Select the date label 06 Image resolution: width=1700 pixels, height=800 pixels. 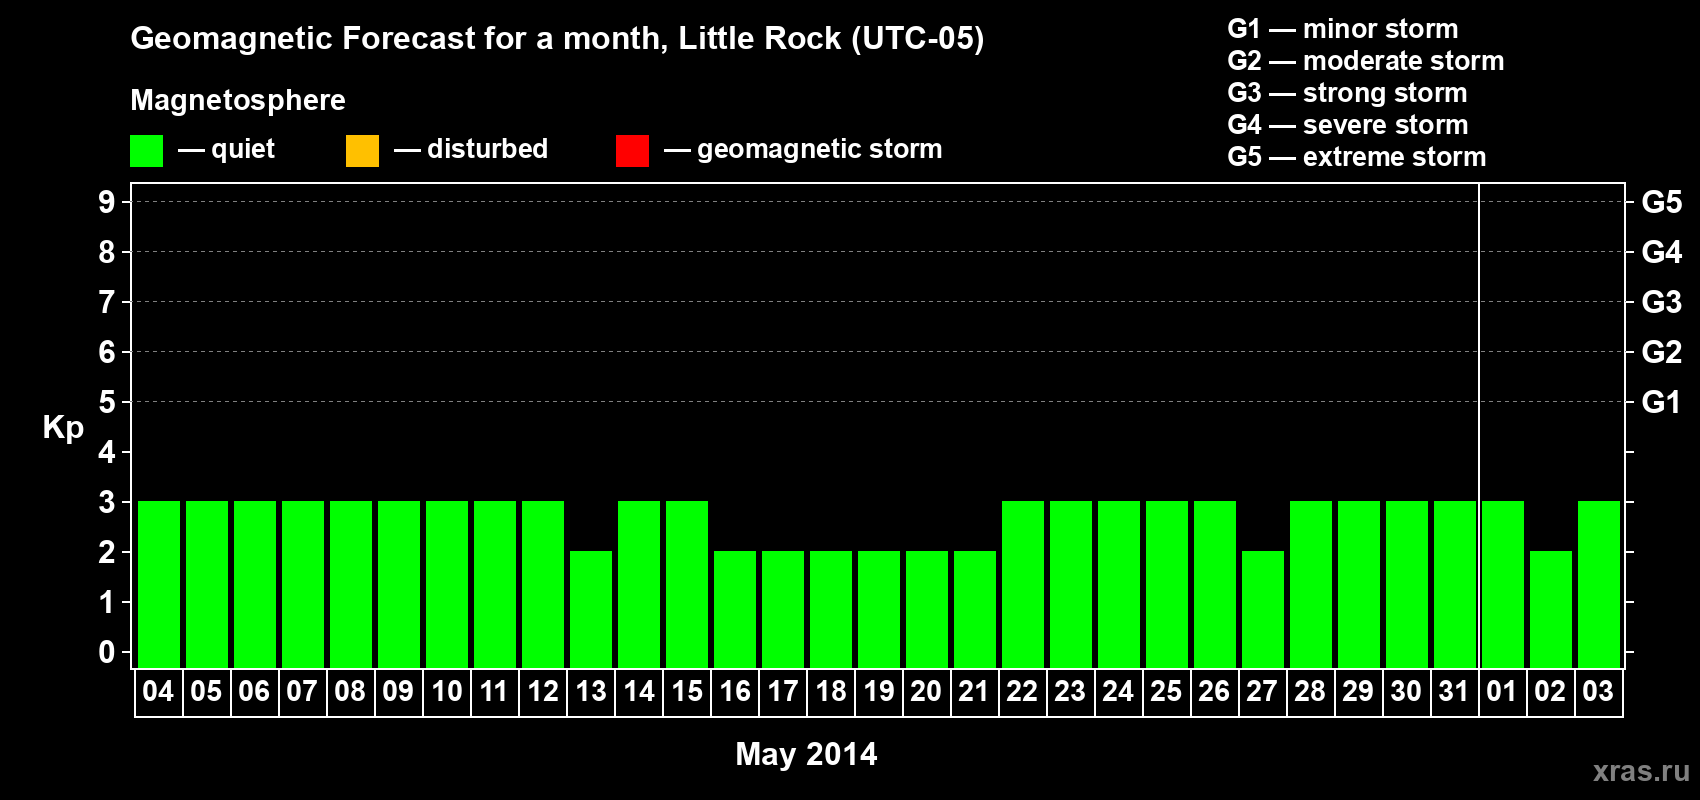pos(254,691)
